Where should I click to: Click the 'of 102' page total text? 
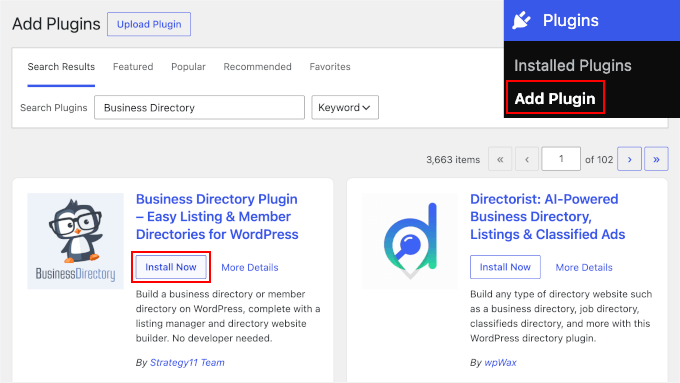pos(599,160)
